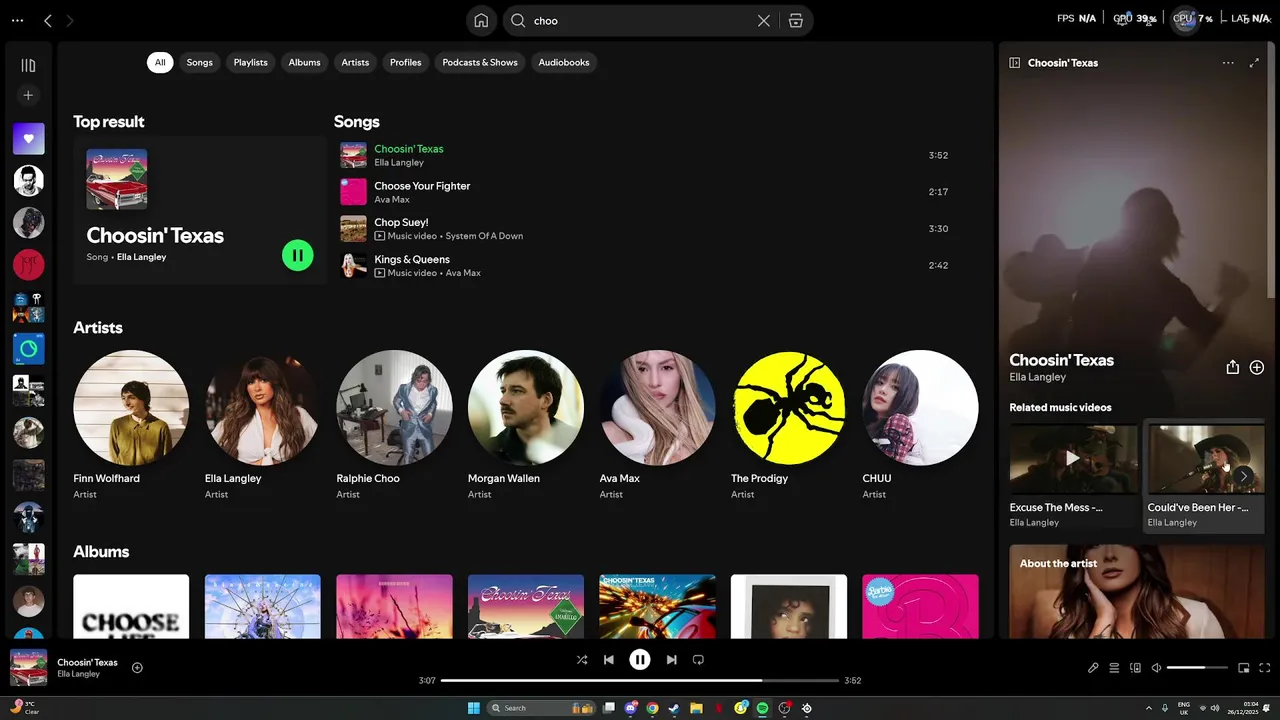
Task: Navigate back with the left arrow
Action: [47, 20]
